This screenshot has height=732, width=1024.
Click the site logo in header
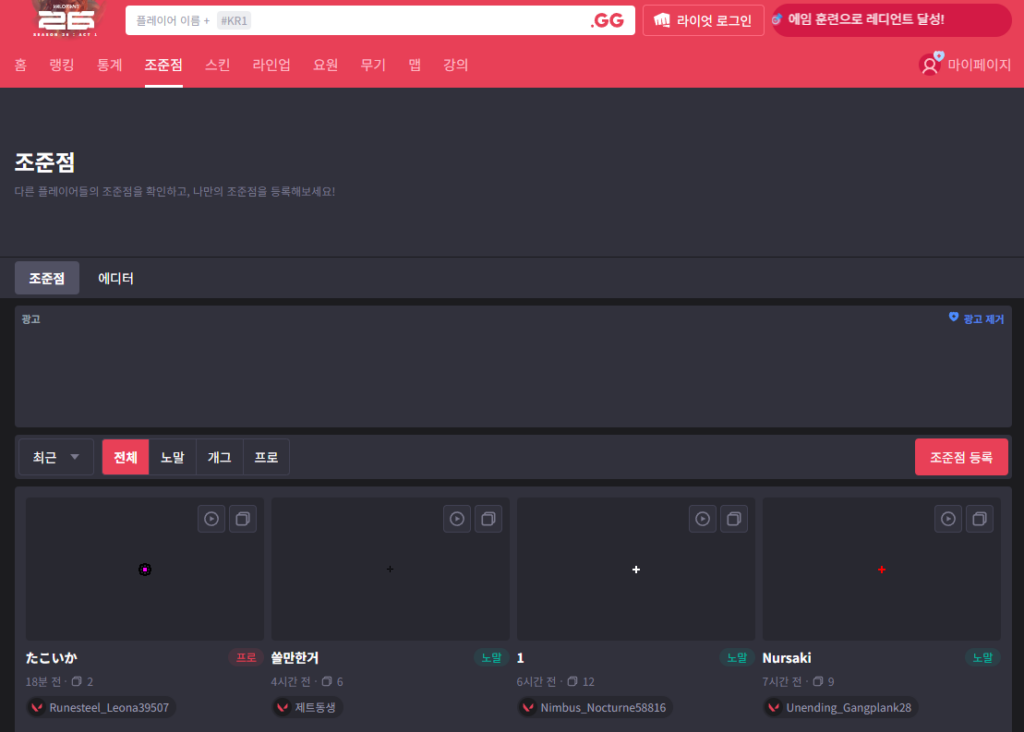pos(64,18)
